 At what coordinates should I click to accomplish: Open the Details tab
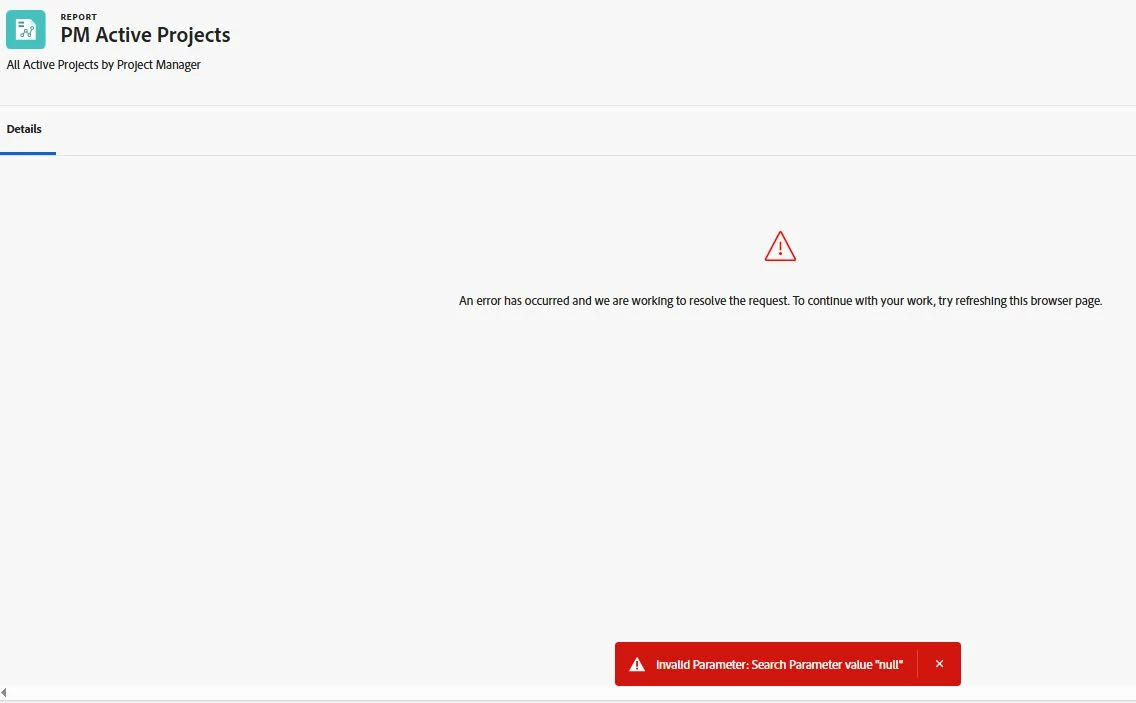tap(24, 129)
